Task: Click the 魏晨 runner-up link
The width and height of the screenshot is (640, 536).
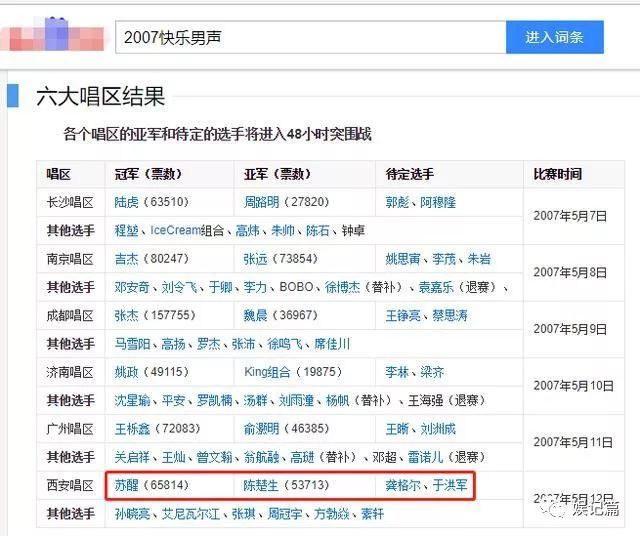Action: tap(256, 316)
